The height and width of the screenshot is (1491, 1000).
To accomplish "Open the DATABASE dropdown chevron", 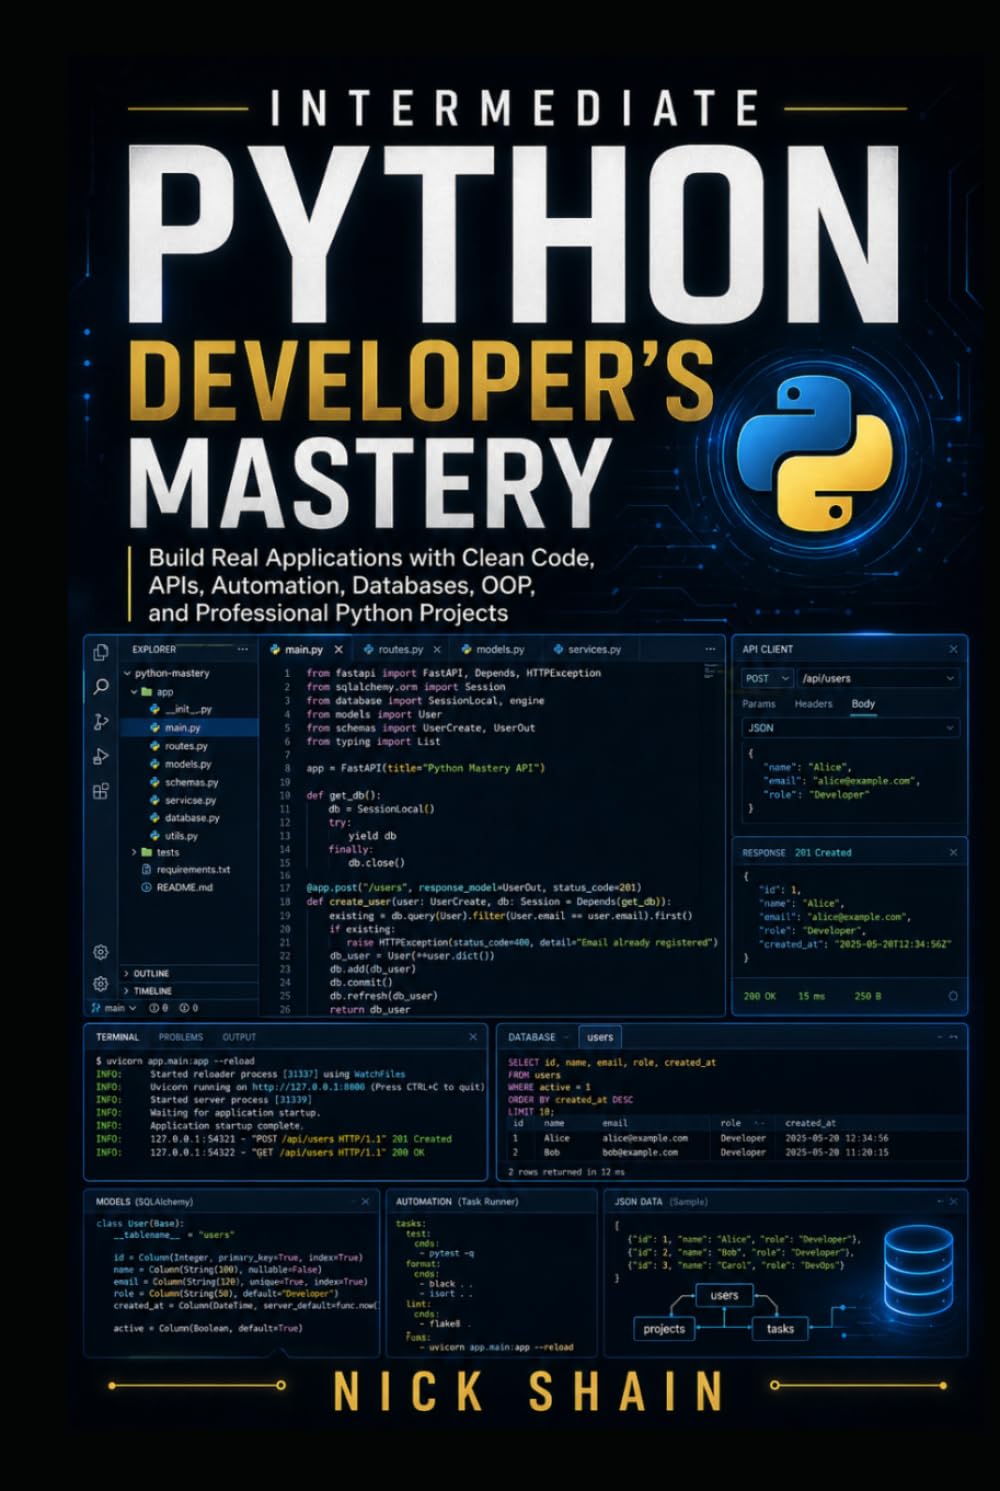I will (x=567, y=1037).
